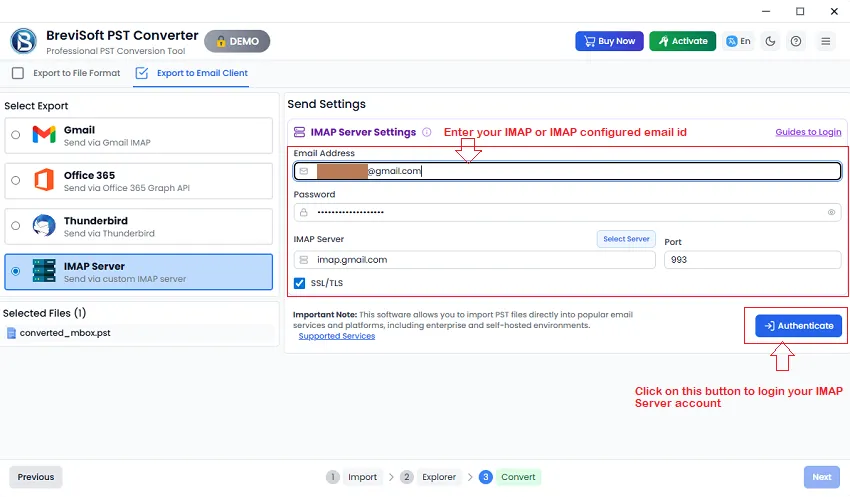Click the lock icon in Password field
The width and height of the screenshot is (850, 497).
click(304, 212)
